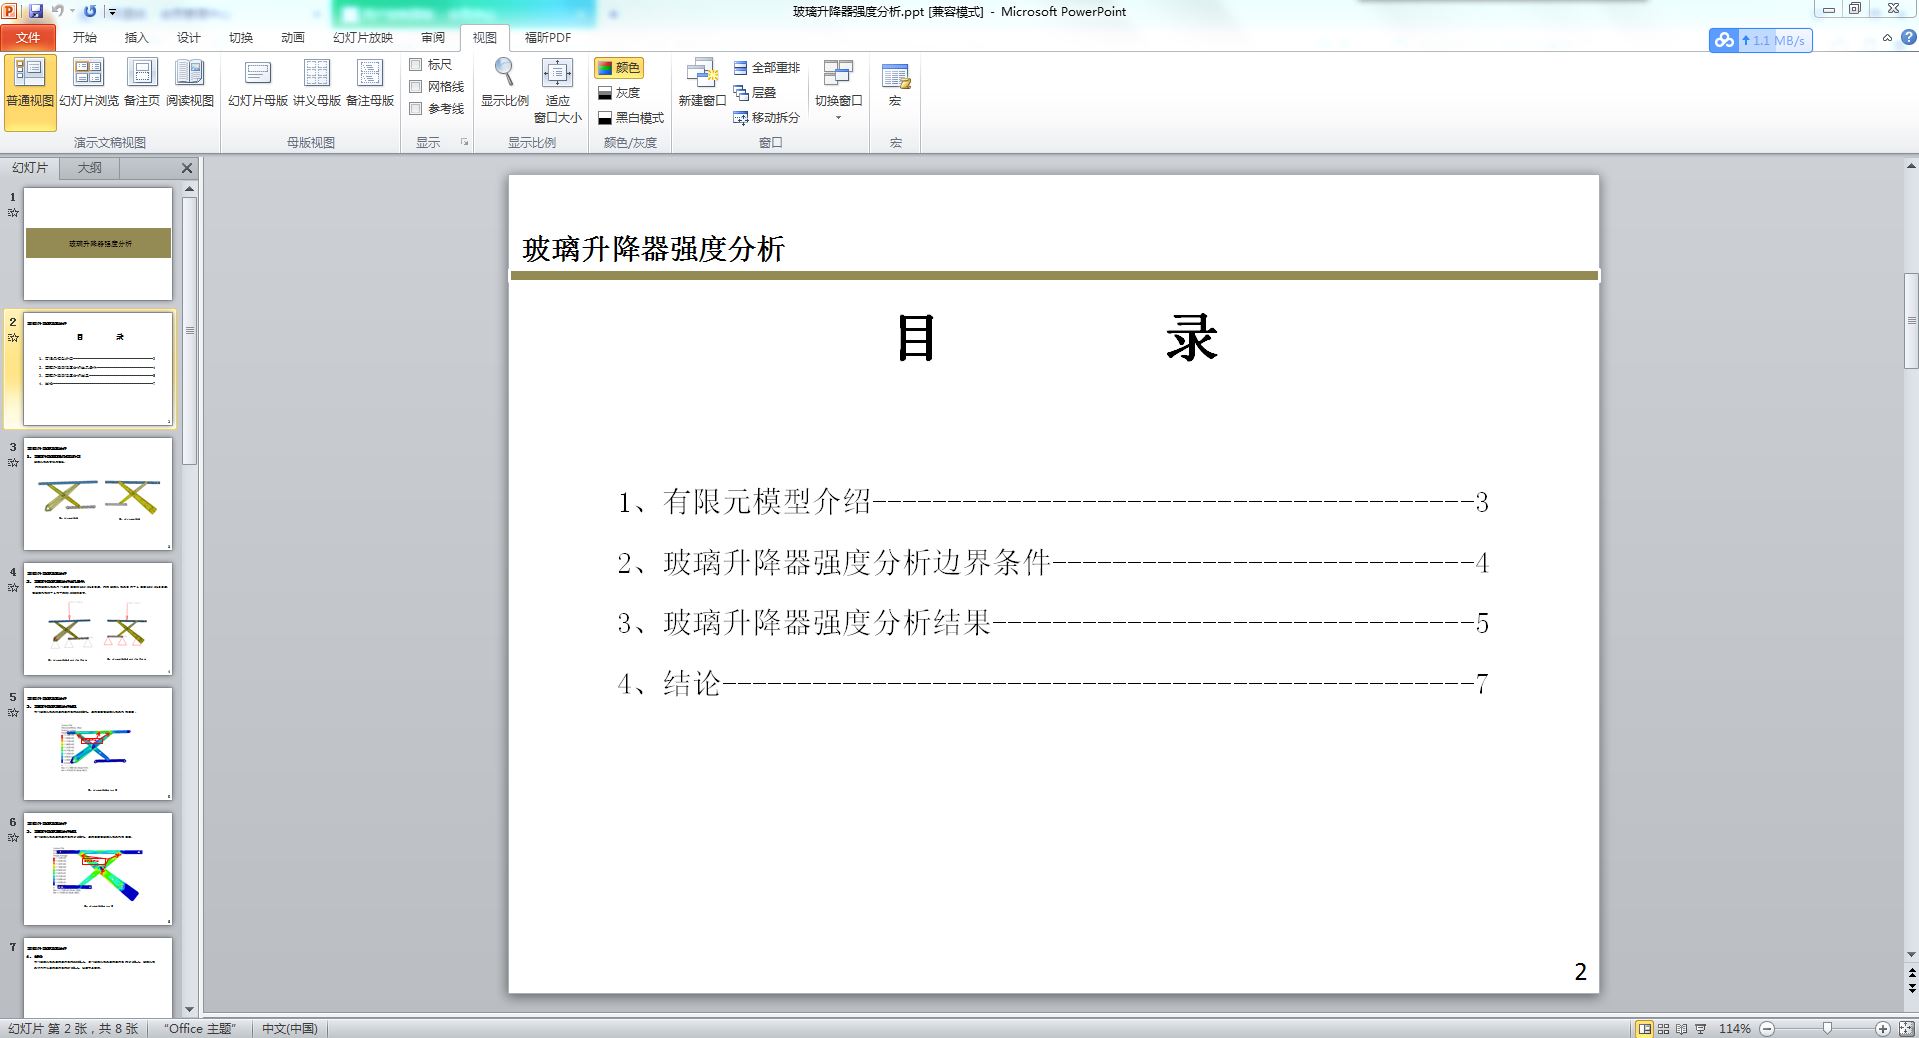Viewport: 1919px width, 1038px height.
Task: Start Slide Show from status bar icon
Action: 1700,1028
